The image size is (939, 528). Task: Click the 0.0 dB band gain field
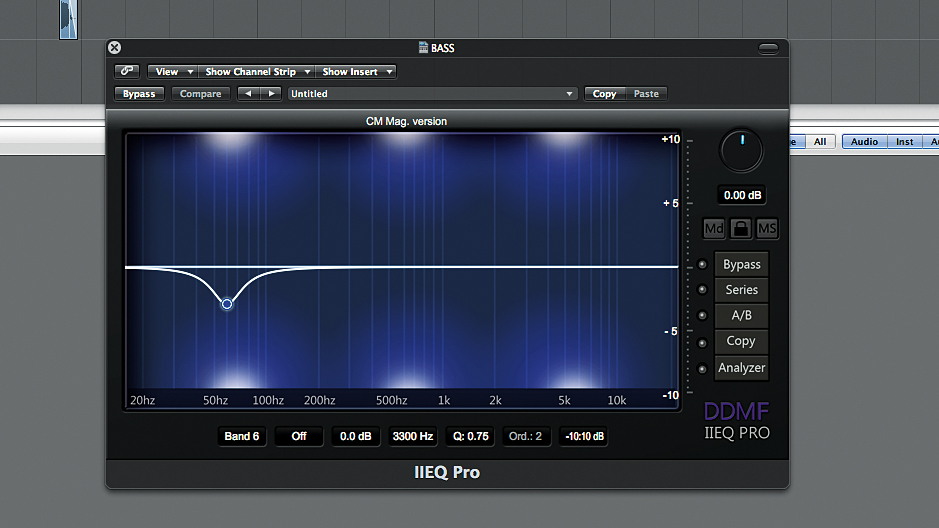tap(356, 436)
